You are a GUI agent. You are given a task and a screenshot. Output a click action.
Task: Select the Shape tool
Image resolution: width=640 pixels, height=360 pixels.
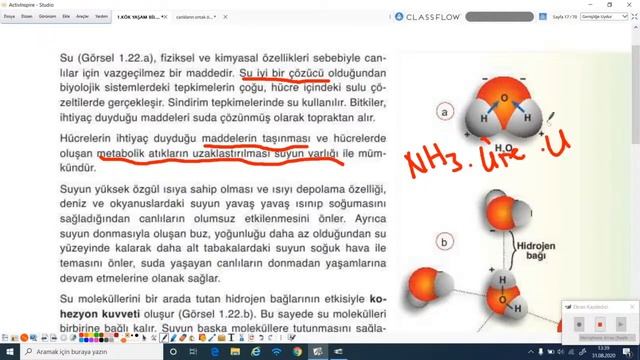[202, 338]
